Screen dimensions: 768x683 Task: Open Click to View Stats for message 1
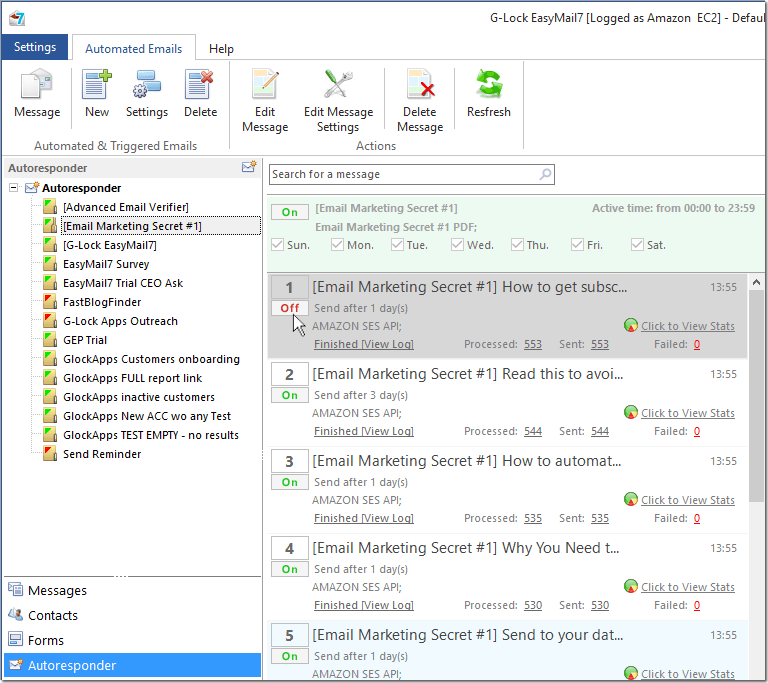[x=688, y=326]
